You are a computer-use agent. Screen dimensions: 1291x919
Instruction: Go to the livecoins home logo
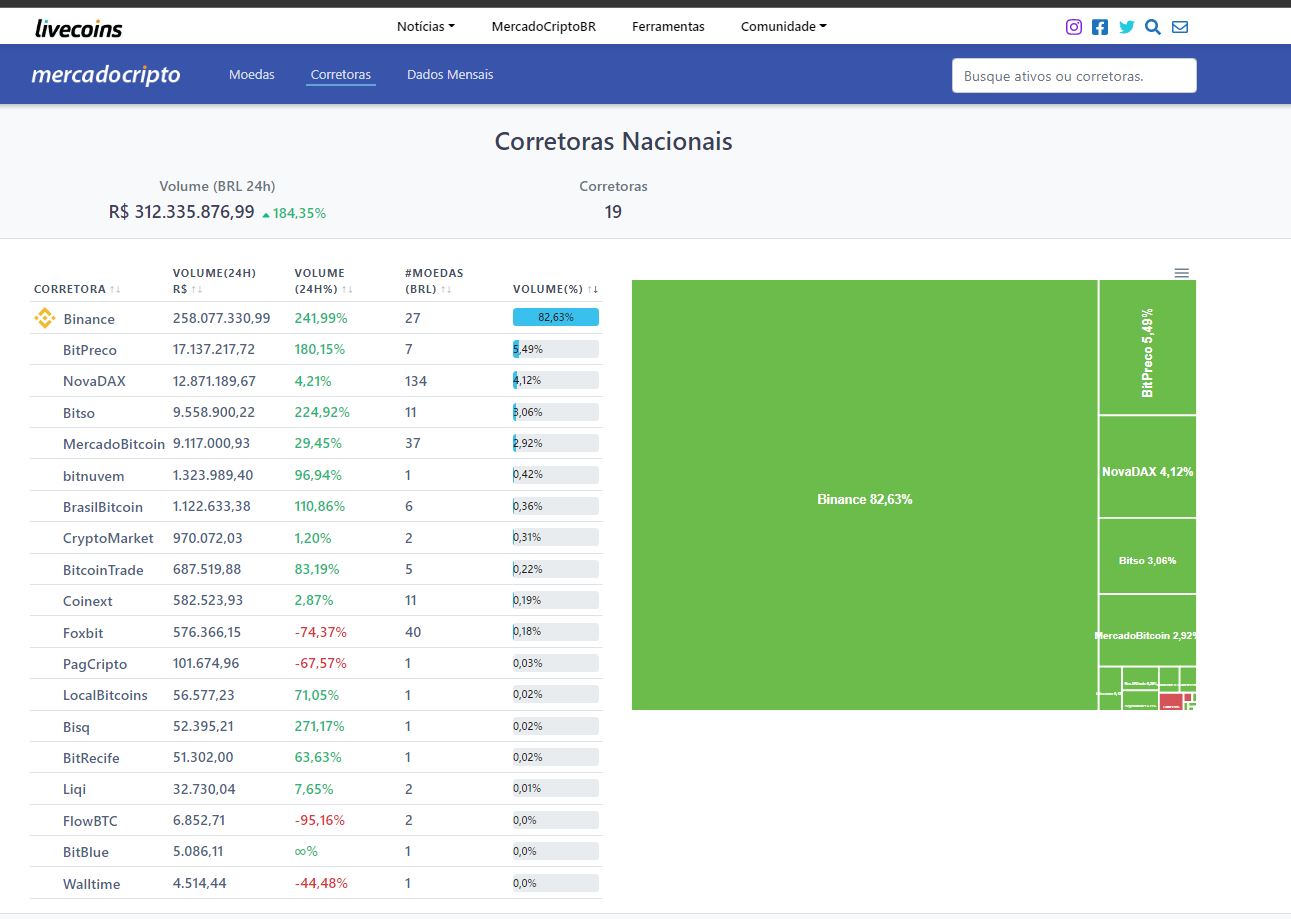[78, 28]
